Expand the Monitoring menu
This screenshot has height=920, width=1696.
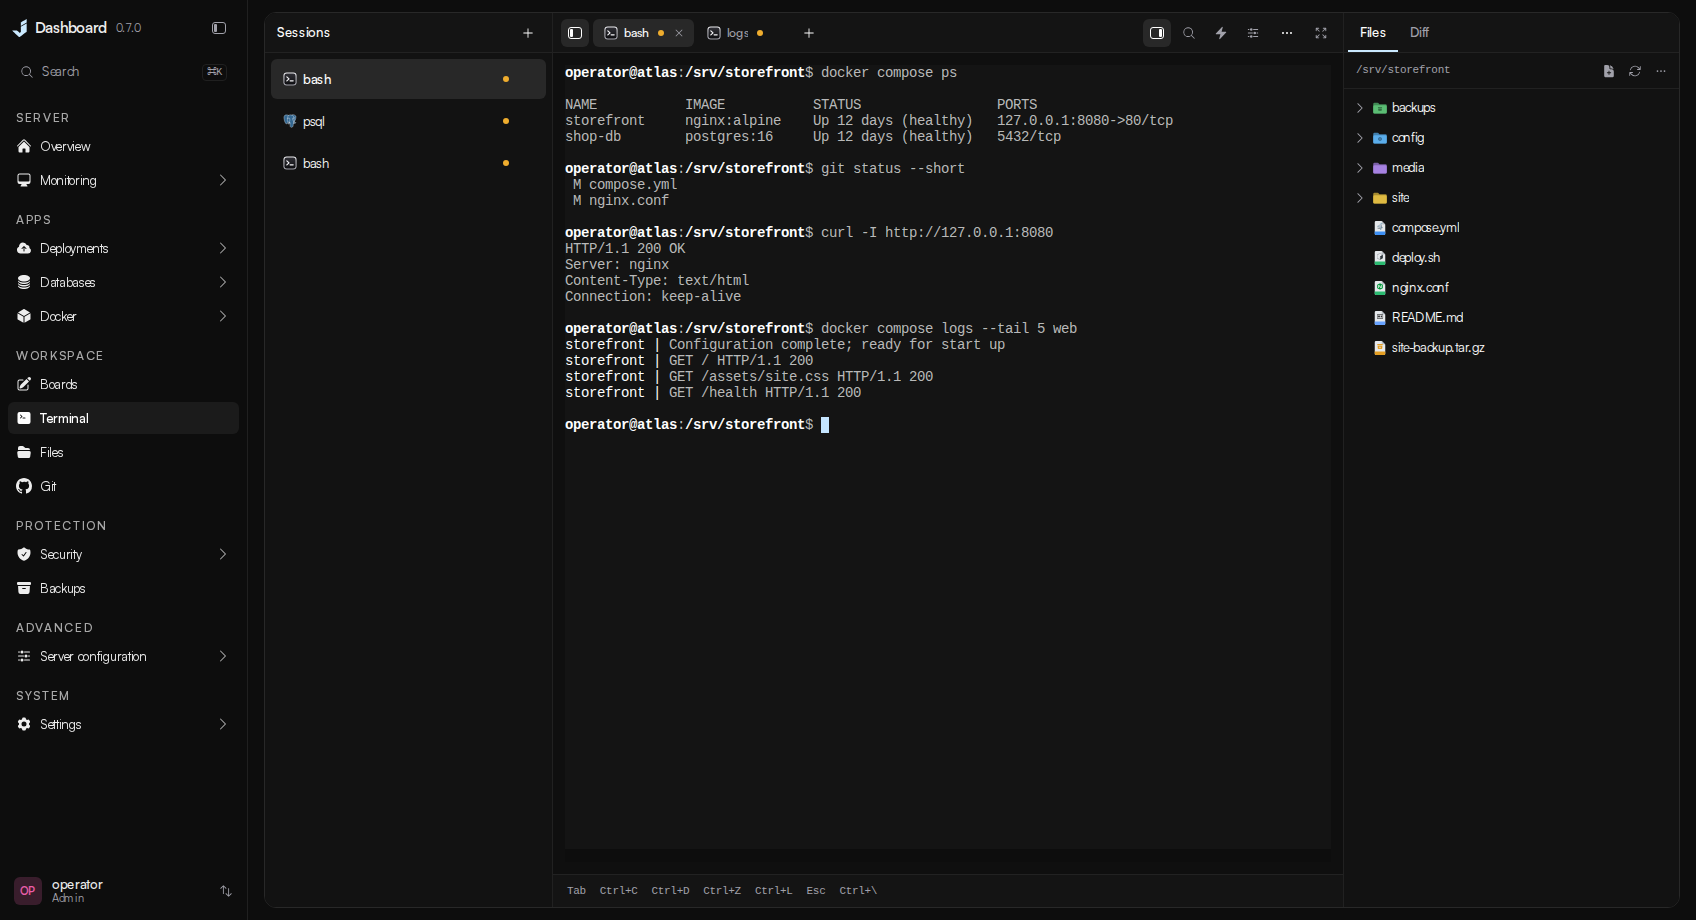click(x=123, y=181)
